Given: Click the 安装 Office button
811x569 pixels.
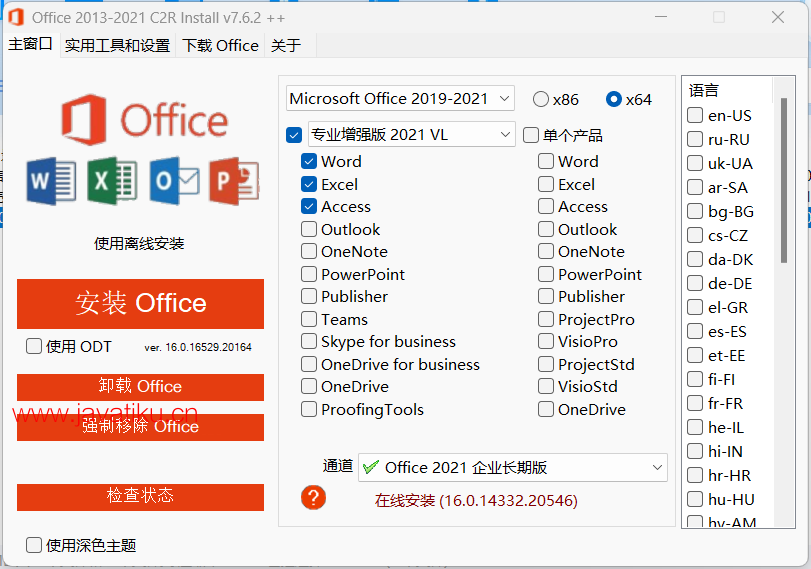Looking at the screenshot, I should tap(140, 304).
